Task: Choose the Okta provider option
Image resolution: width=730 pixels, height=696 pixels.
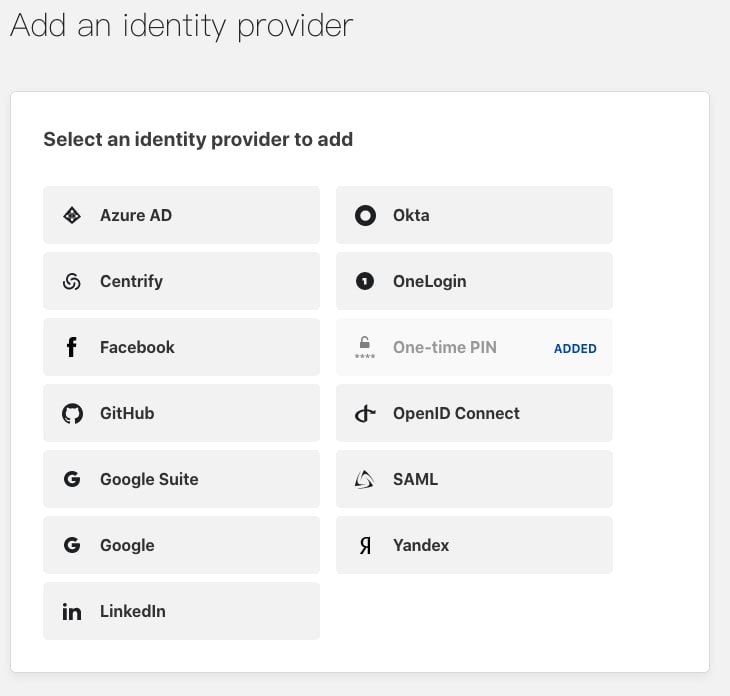Action: point(474,215)
